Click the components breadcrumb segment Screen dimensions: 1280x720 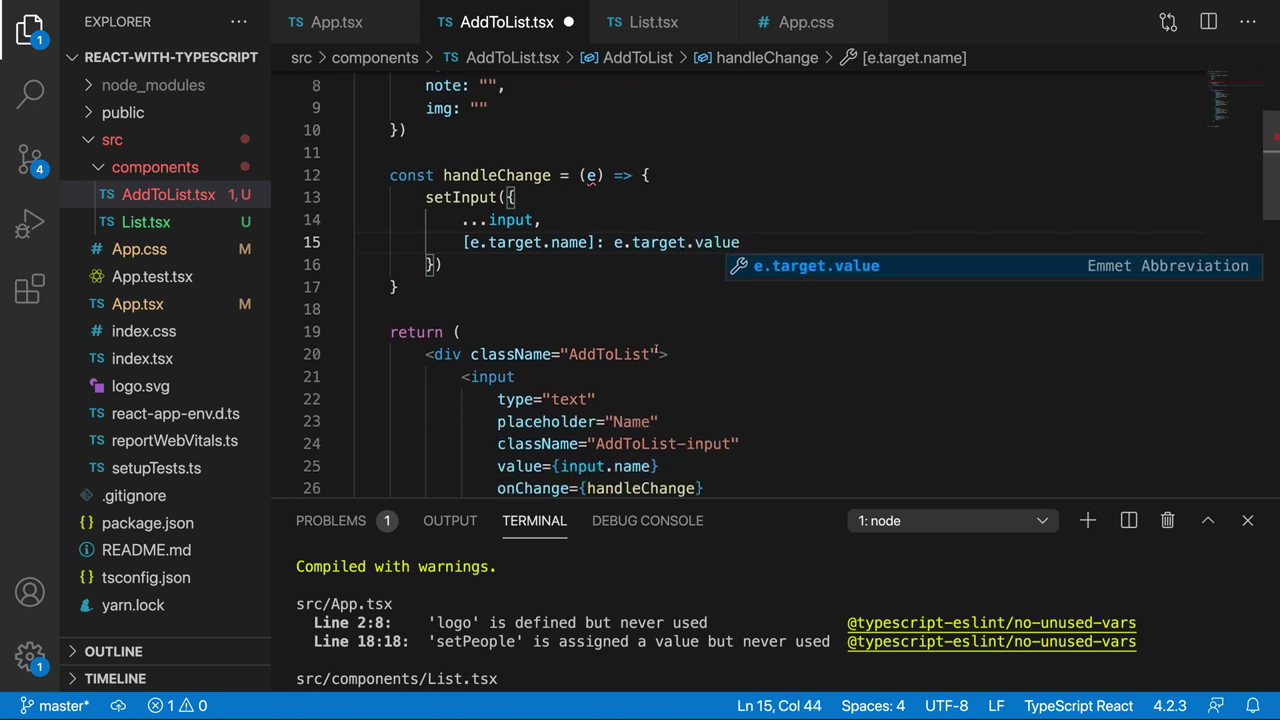[375, 58]
